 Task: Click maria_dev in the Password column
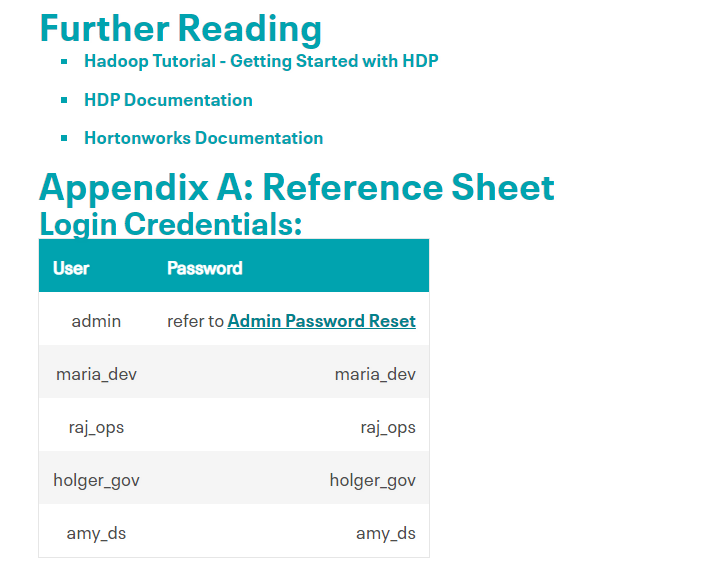click(x=375, y=374)
